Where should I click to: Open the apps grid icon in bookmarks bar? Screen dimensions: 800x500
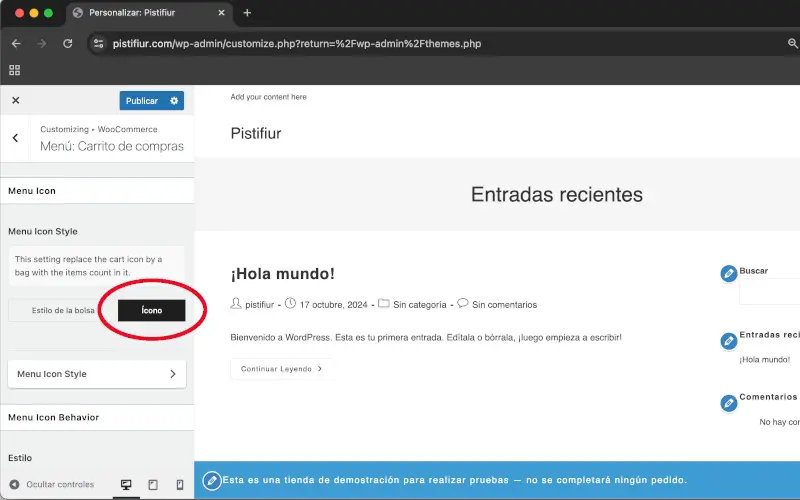15,70
